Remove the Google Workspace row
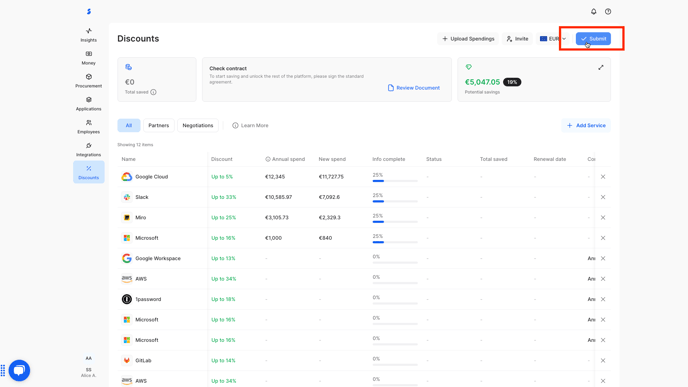This screenshot has width=688, height=387. 603,258
